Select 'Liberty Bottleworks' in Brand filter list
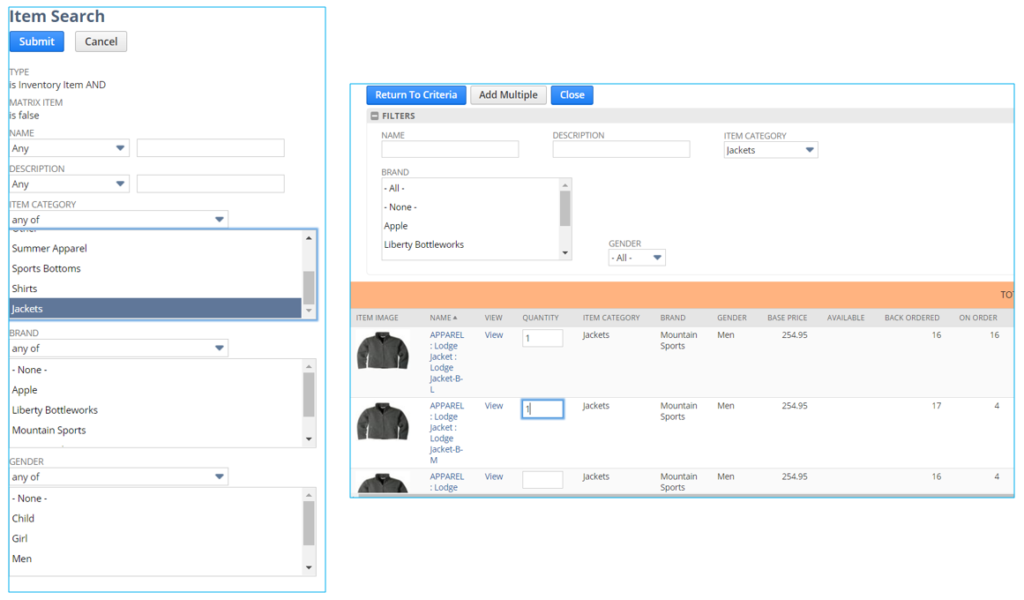Screen dimensions: 1024x600 (424, 244)
